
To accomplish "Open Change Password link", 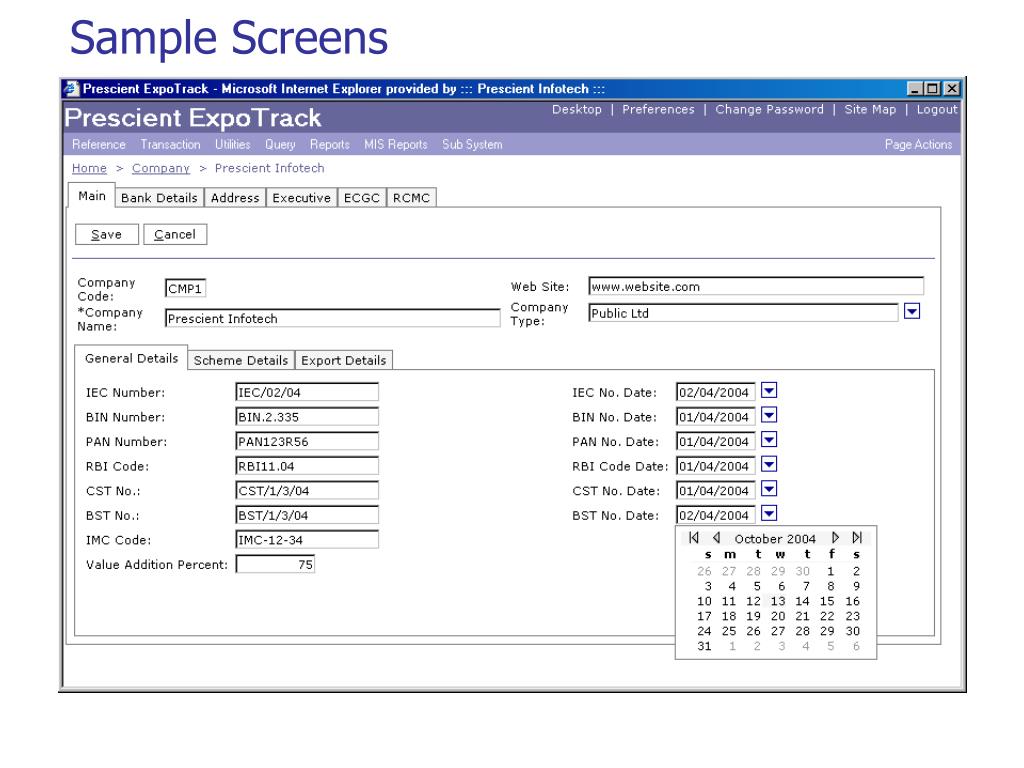I will pos(769,109).
